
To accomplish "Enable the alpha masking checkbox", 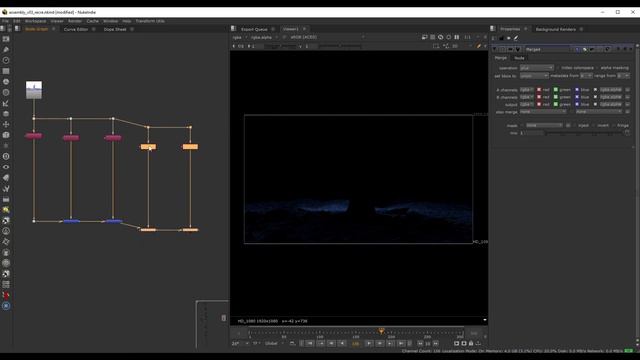I will [597, 68].
